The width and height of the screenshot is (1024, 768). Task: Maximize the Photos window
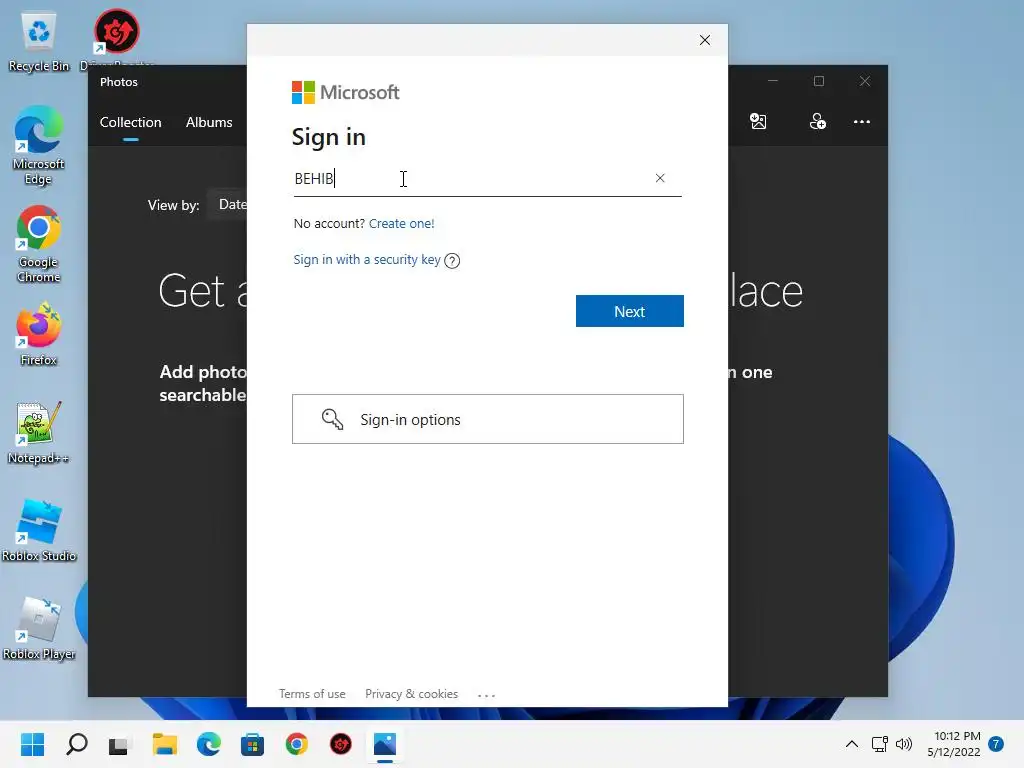pyautogui.click(x=819, y=81)
